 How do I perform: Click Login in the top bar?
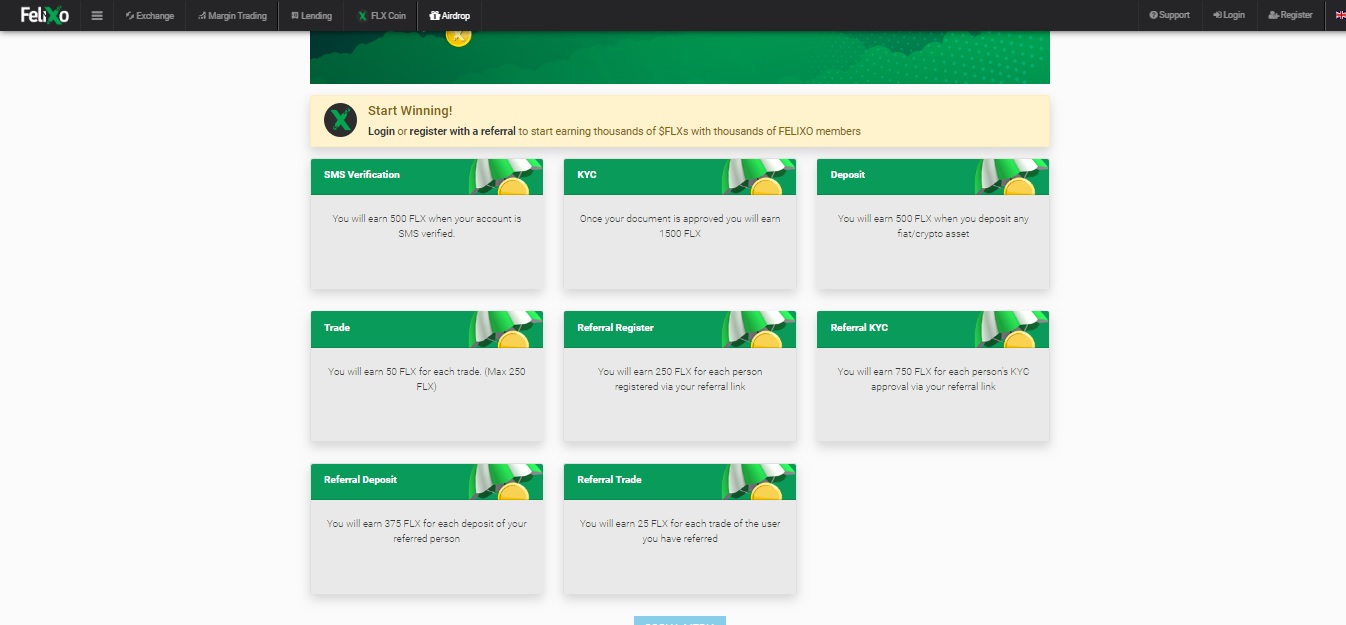[1229, 15]
